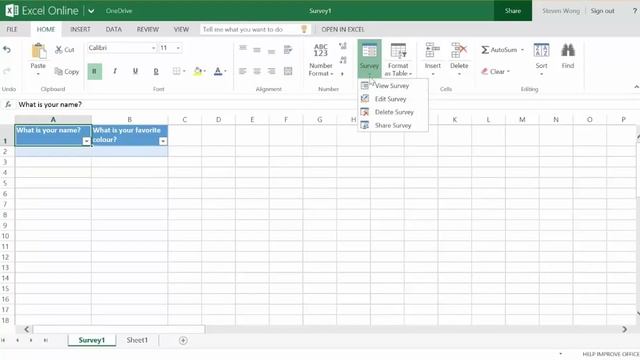Align text left

[243, 71]
